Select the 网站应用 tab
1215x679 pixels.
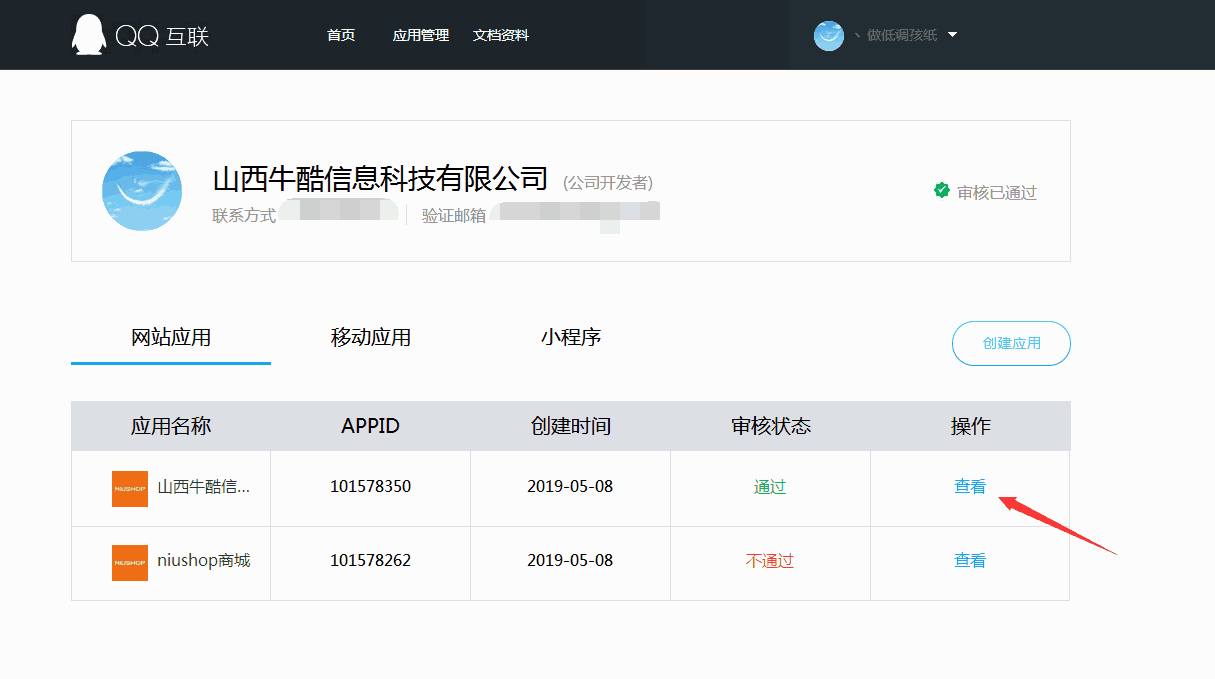tap(171, 337)
